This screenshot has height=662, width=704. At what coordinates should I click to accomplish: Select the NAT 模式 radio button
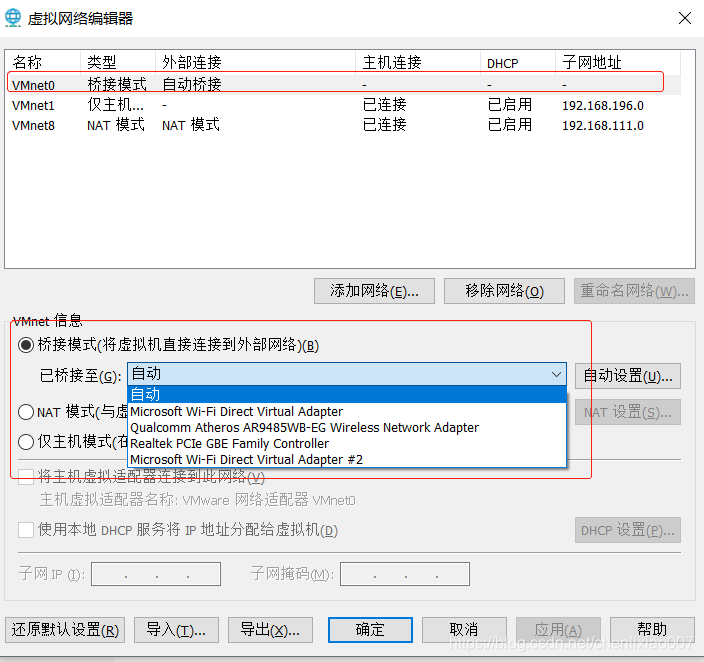(x=26, y=412)
